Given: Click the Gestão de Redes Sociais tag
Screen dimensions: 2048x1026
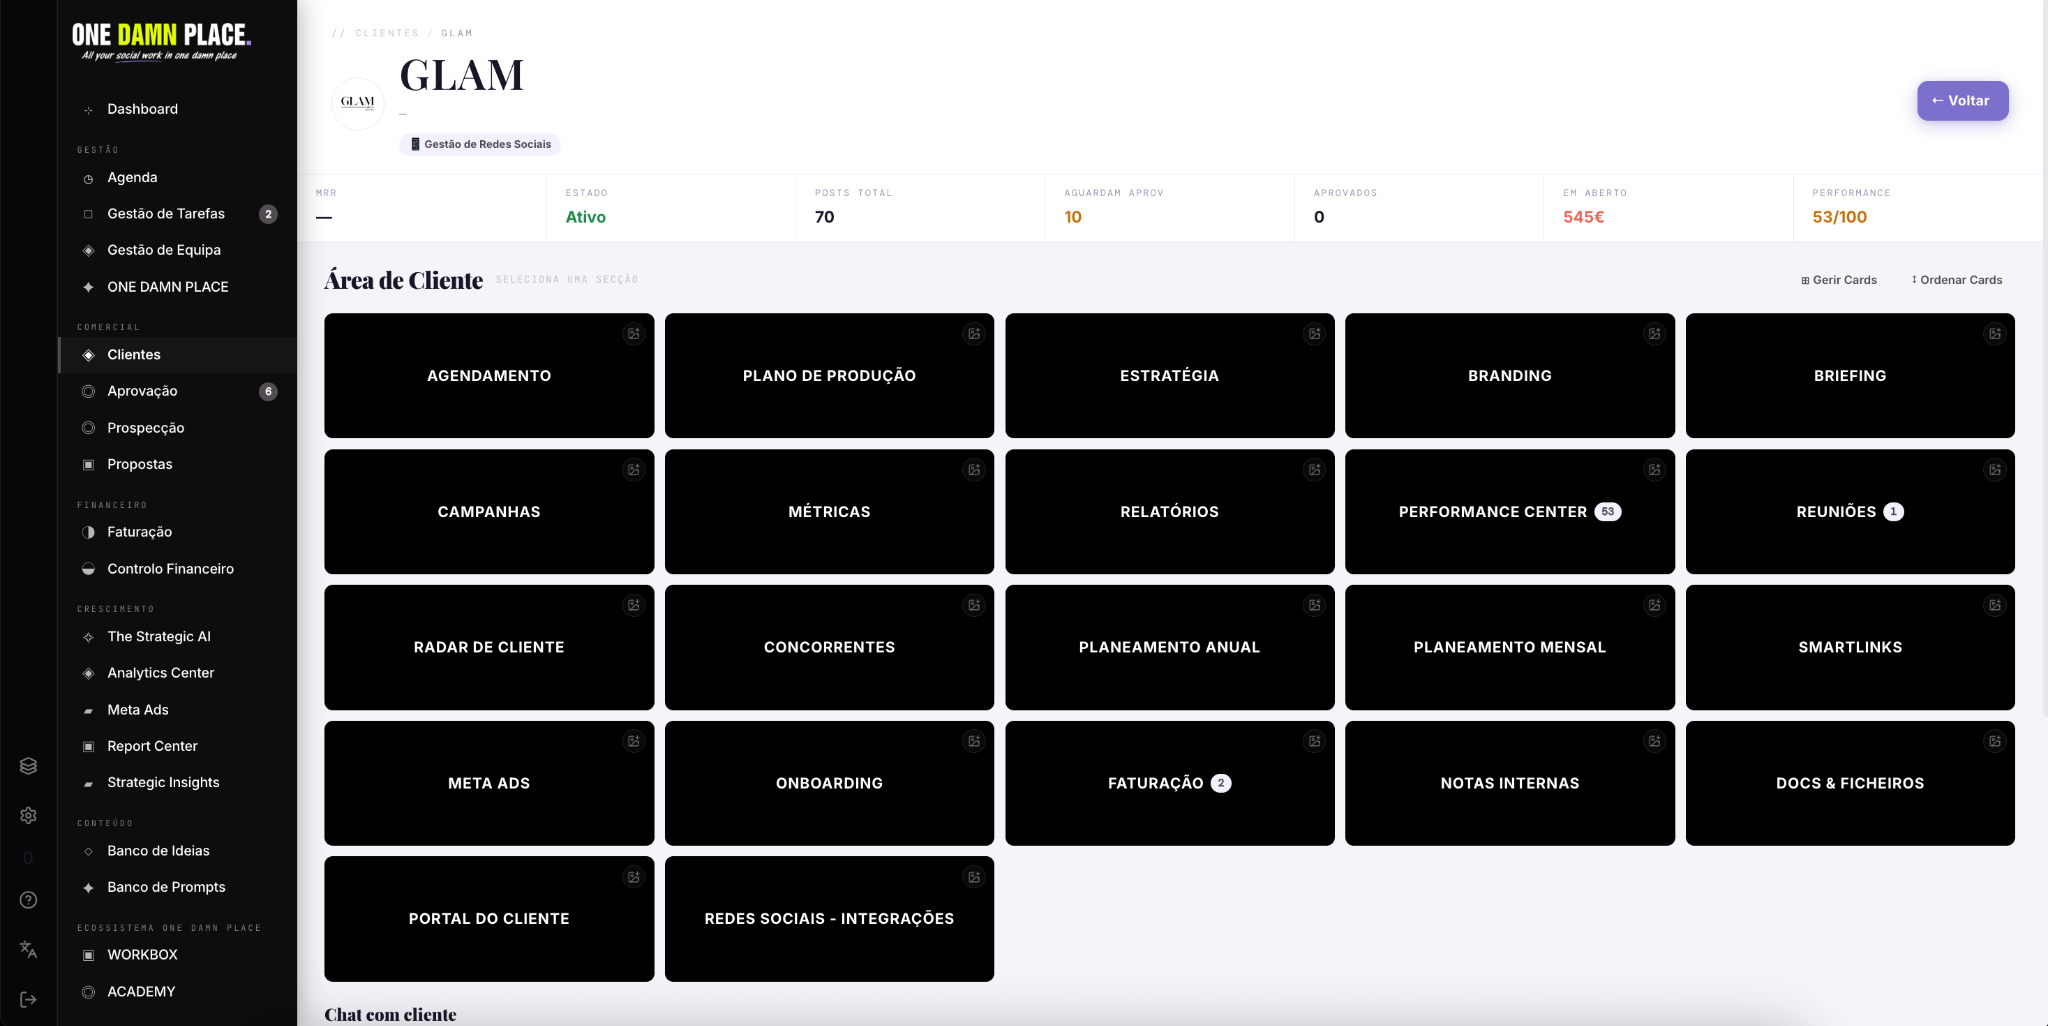Looking at the screenshot, I should [x=480, y=145].
